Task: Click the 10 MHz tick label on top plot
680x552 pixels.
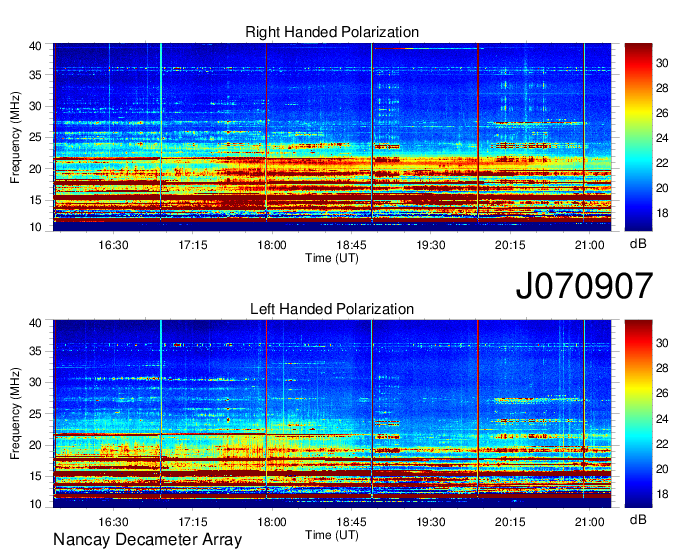Action: (35, 227)
